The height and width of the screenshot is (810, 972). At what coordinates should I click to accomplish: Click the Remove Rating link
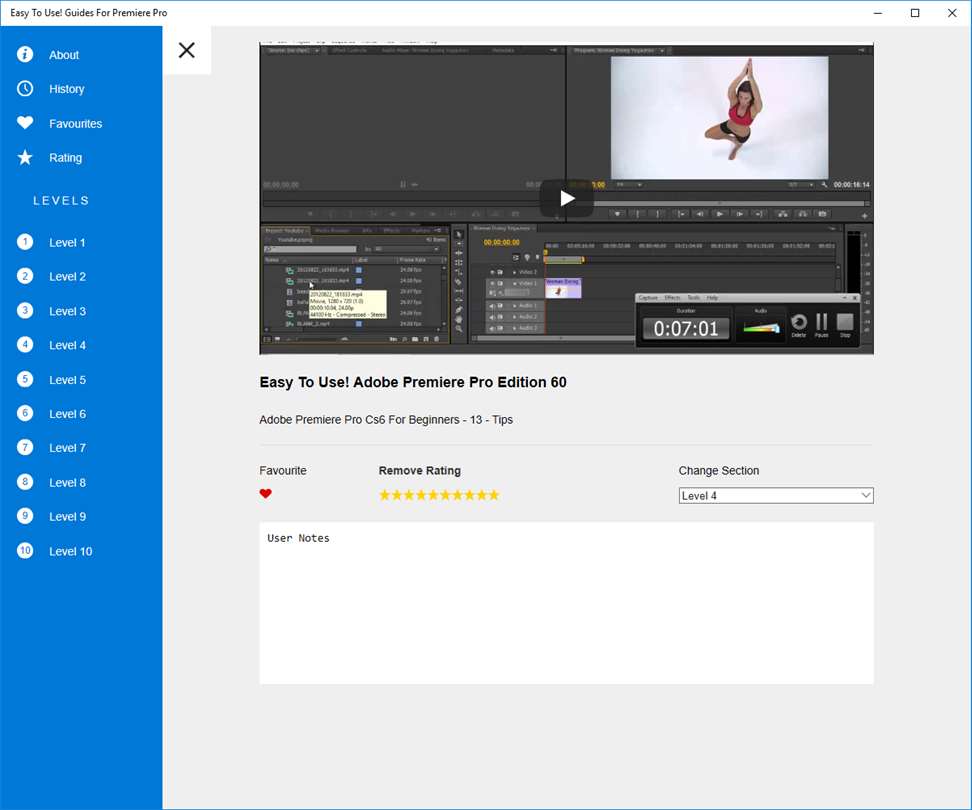click(x=419, y=471)
